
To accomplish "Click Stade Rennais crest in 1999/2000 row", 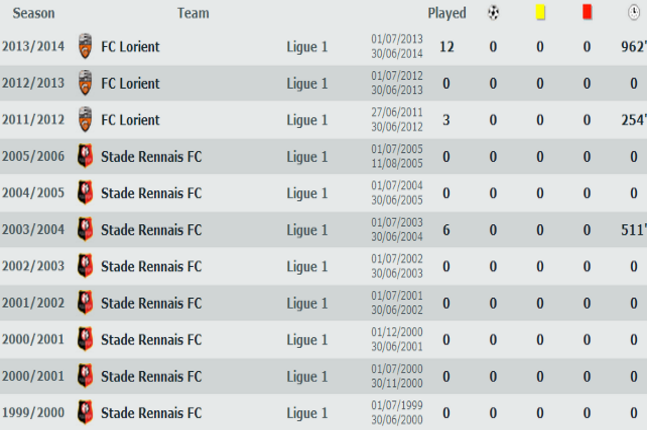I will (85, 412).
